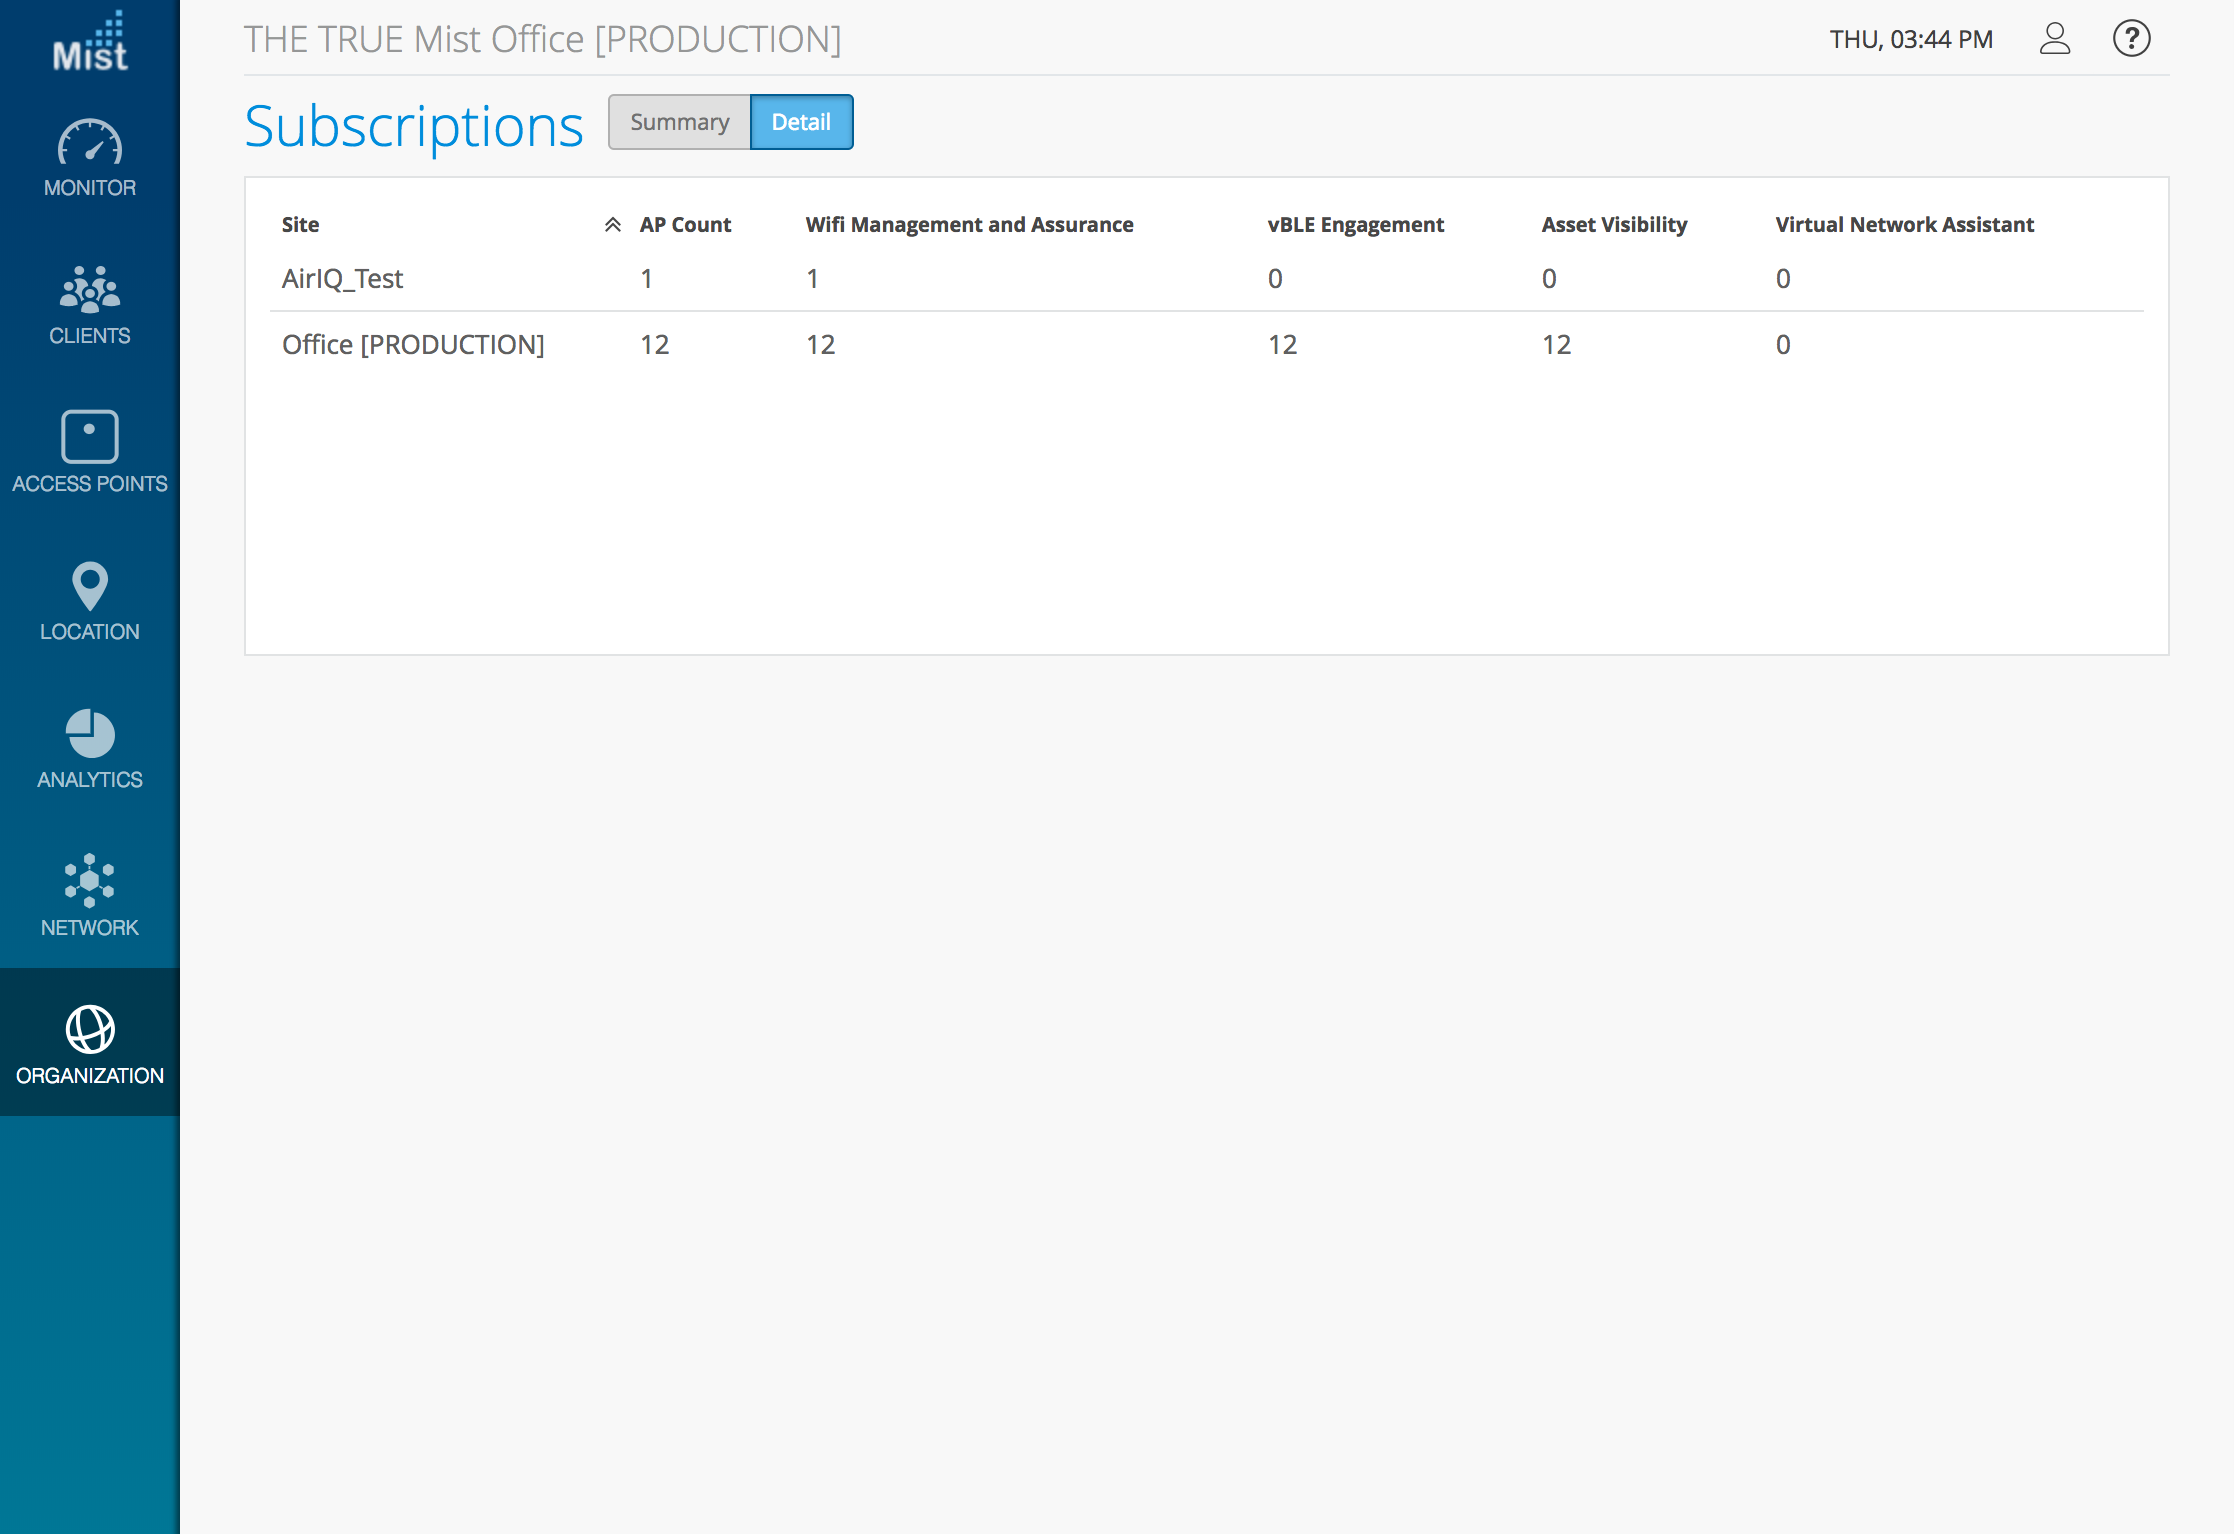
Task: Toggle sort arrow beside Site column
Action: (x=613, y=225)
